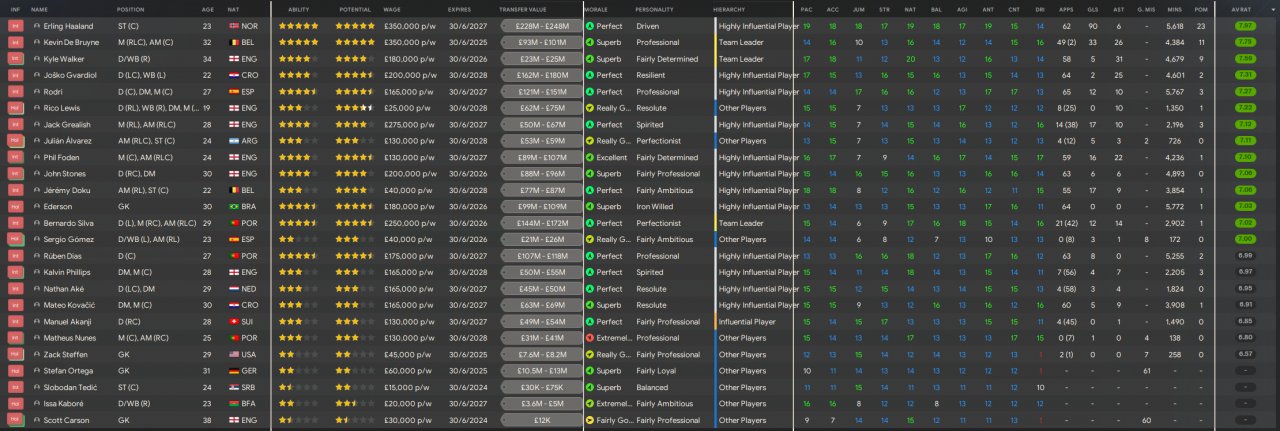
Task: Sort by the POSITION column header
Action: pos(130,8)
